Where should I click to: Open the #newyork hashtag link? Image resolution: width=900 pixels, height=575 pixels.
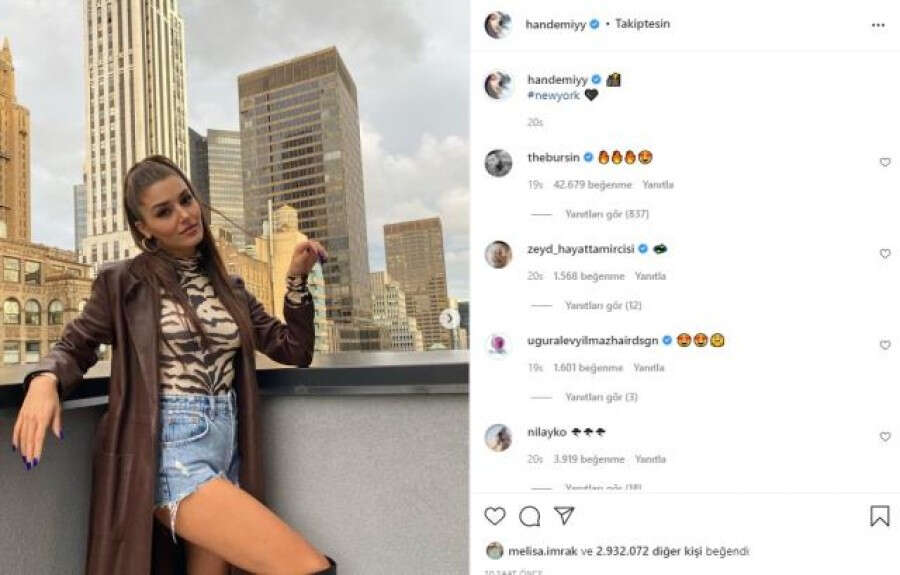coord(553,95)
